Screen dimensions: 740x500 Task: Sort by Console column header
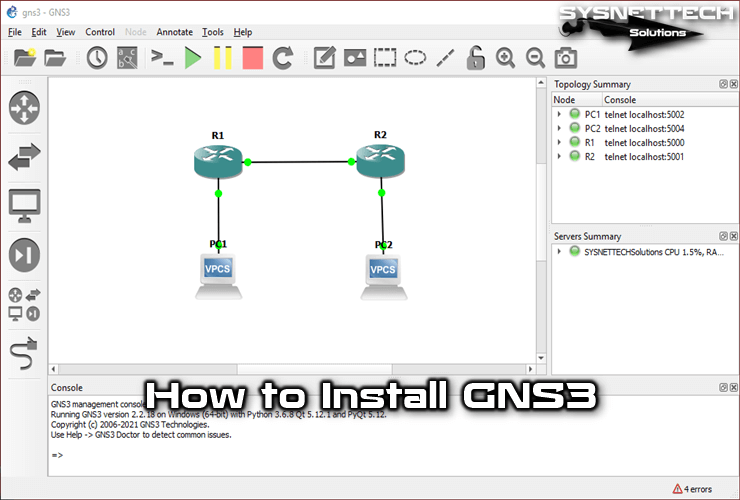pos(671,100)
